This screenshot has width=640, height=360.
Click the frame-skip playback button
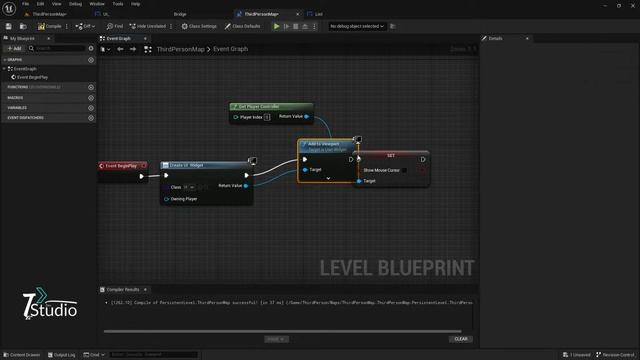pyautogui.click(x=287, y=26)
